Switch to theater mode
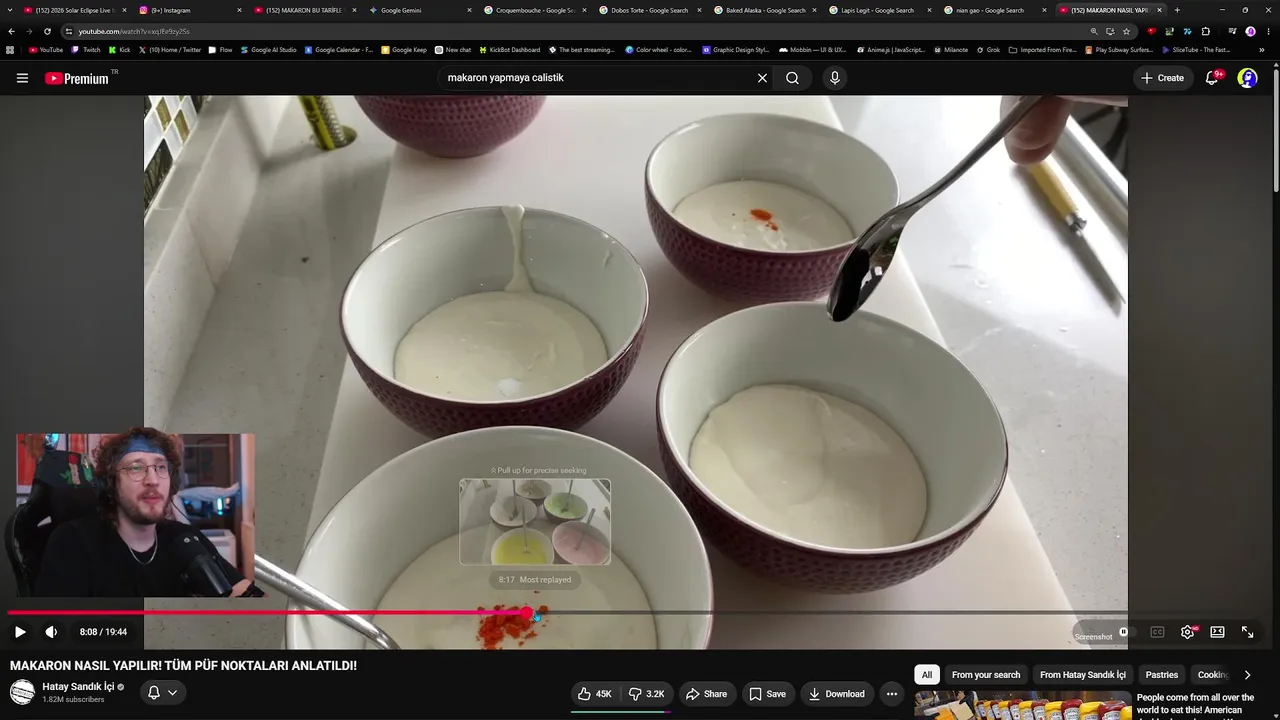Image resolution: width=1280 pixels, height=720 pixels. pyautogui.click(x=1217, y=632)
